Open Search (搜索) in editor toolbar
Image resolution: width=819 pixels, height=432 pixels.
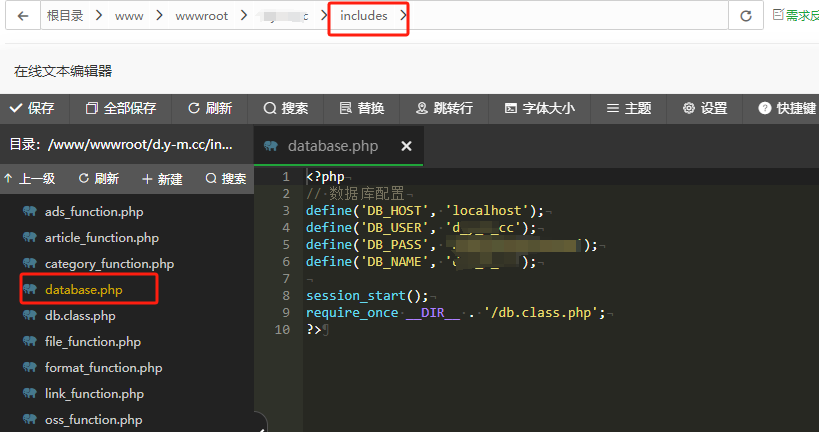coord(285,108)
